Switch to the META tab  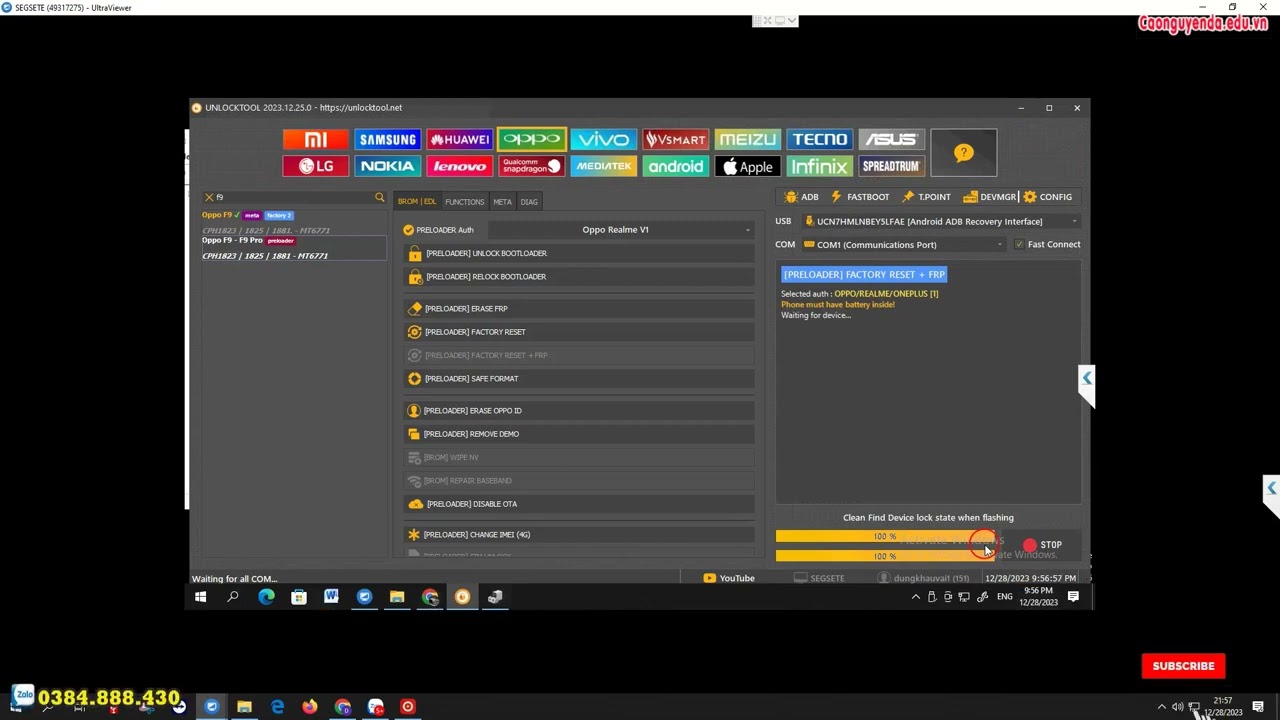(502, 202)
